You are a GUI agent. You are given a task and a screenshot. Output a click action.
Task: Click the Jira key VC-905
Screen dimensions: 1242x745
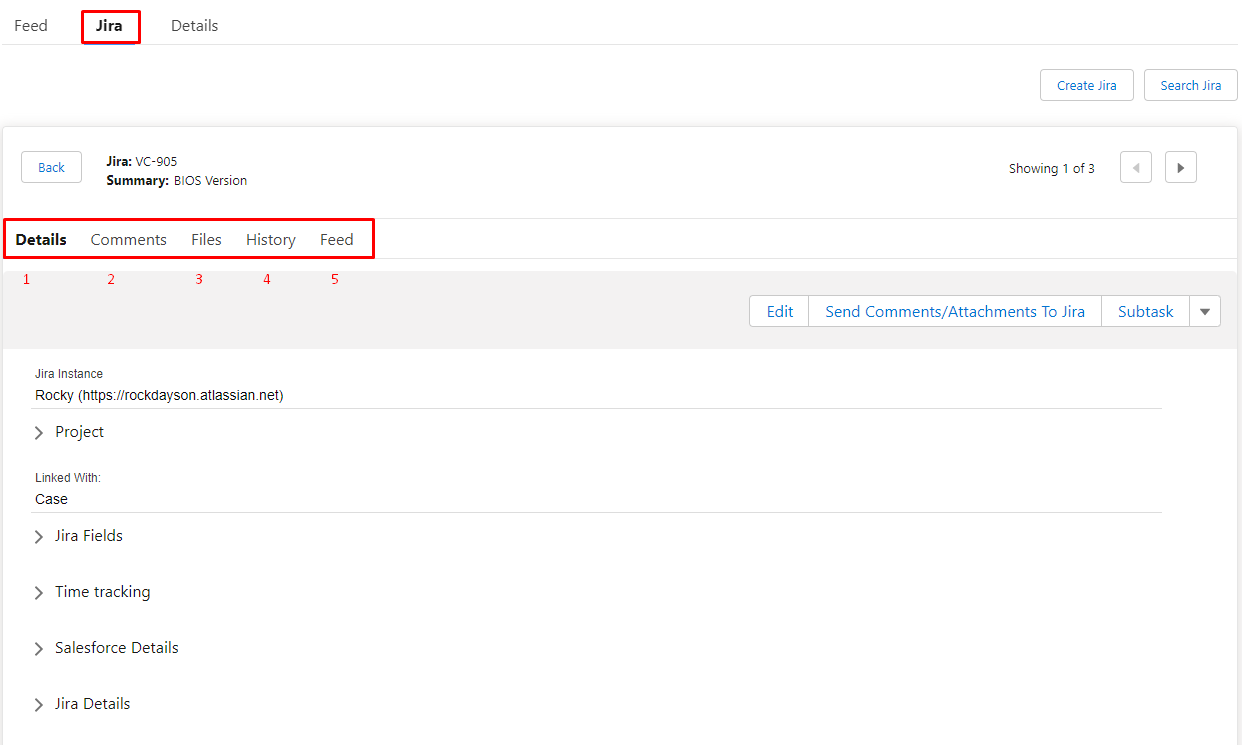tap(157, 161)
